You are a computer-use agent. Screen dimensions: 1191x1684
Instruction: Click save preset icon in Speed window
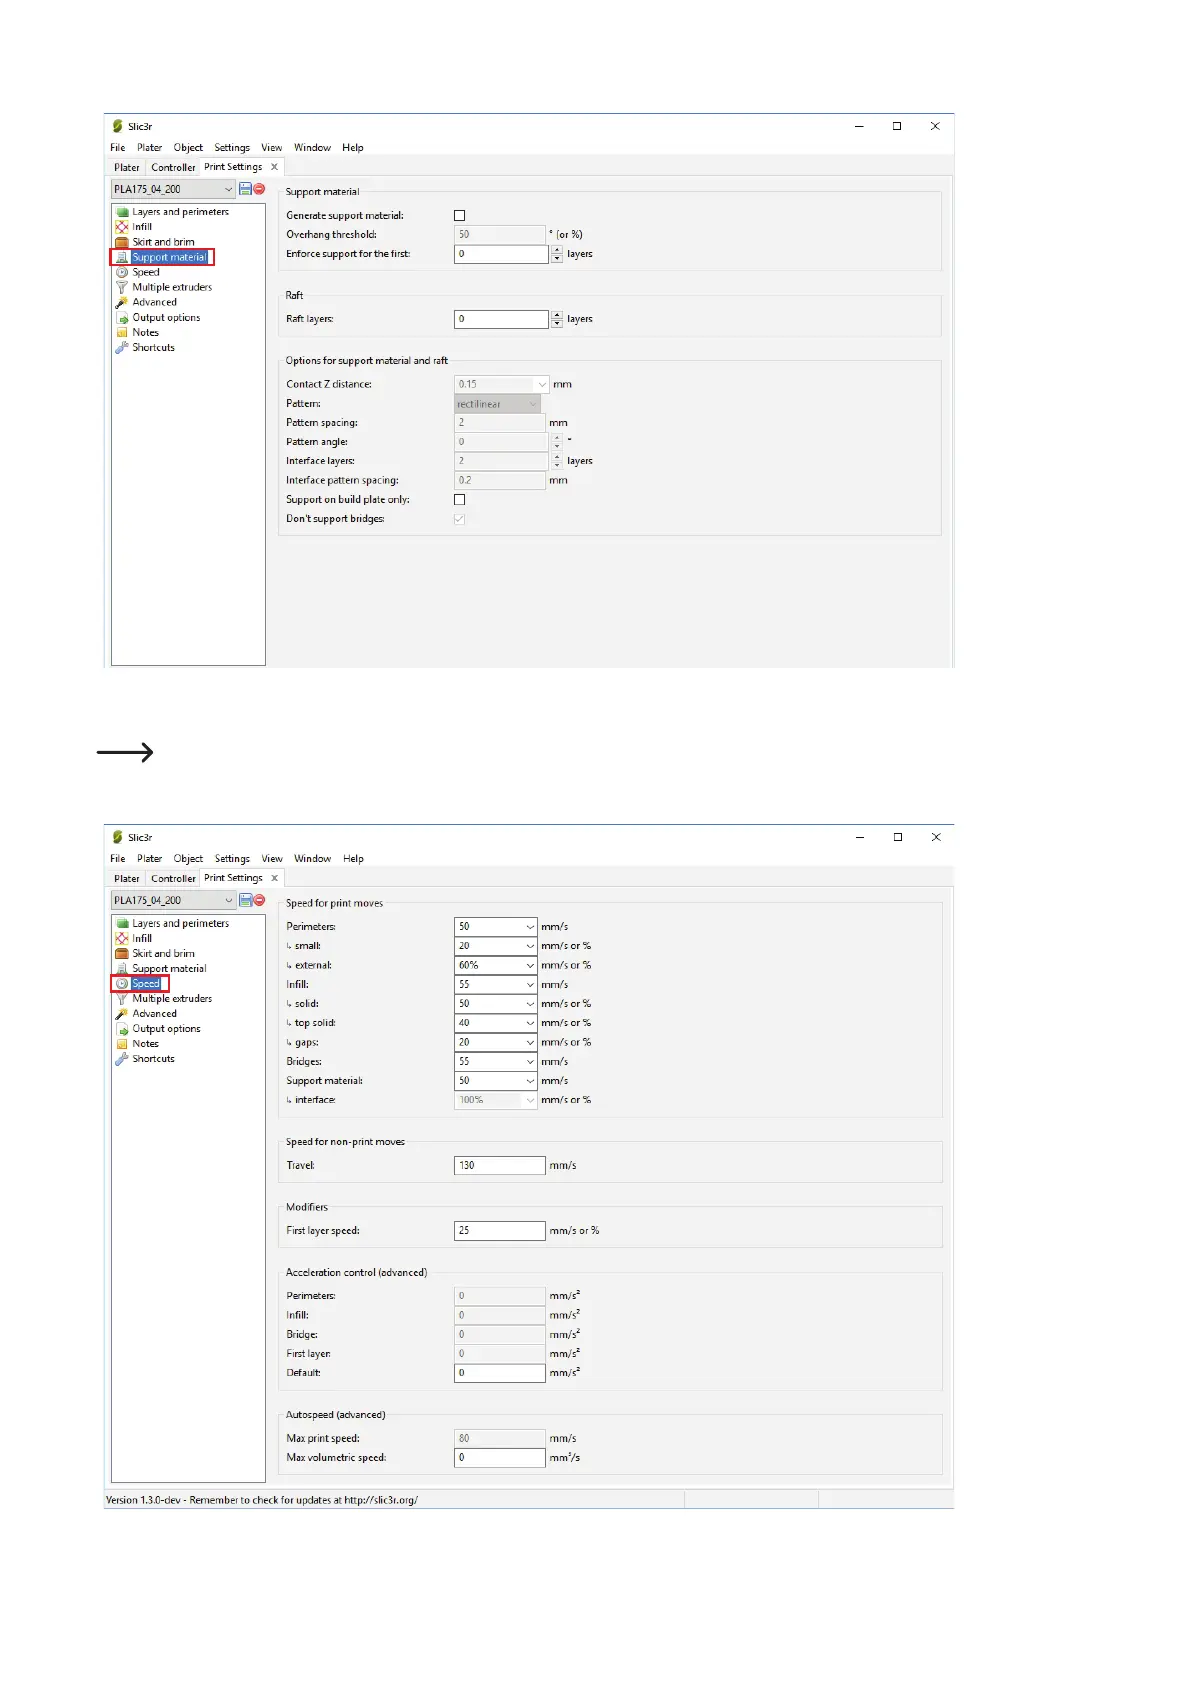(245, 900)
